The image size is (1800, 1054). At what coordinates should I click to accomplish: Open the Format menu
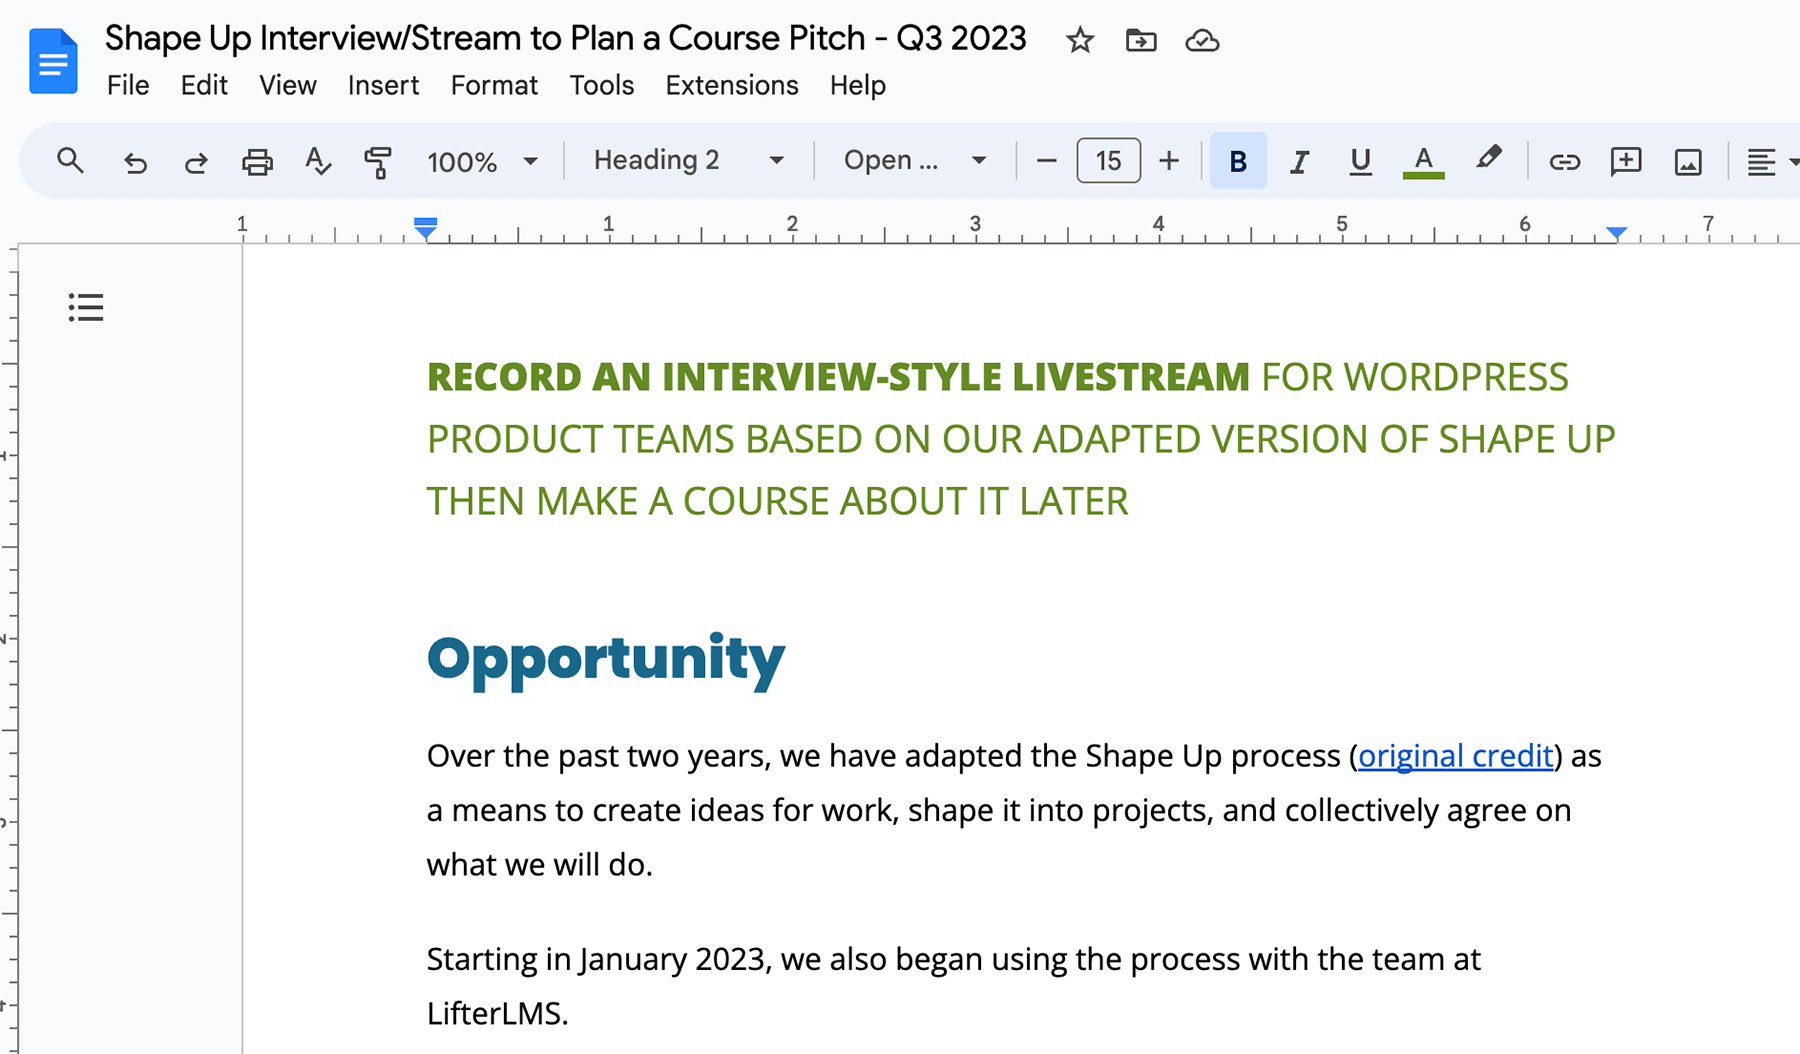click(494, 85)
